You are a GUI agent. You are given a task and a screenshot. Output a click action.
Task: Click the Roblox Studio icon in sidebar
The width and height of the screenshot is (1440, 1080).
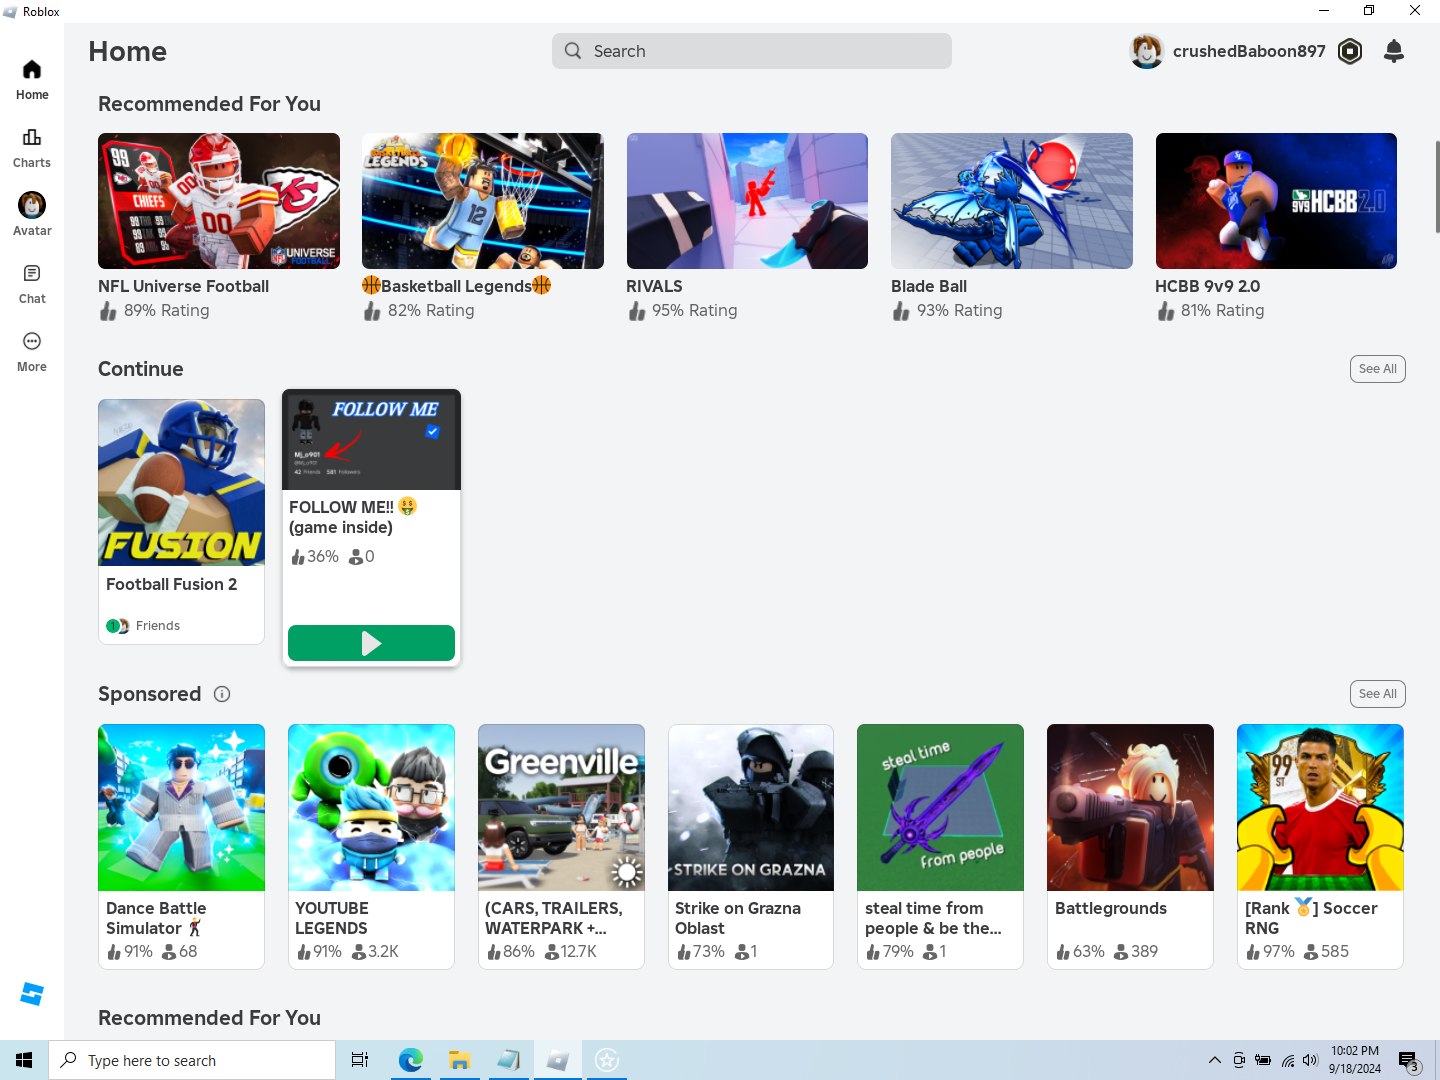(32, 994)
